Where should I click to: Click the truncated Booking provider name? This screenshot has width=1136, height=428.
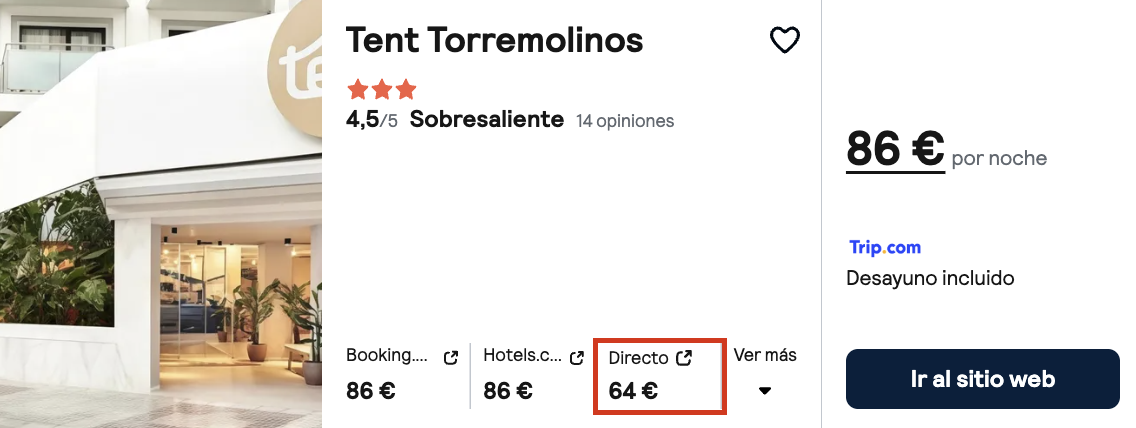(388, 356)
